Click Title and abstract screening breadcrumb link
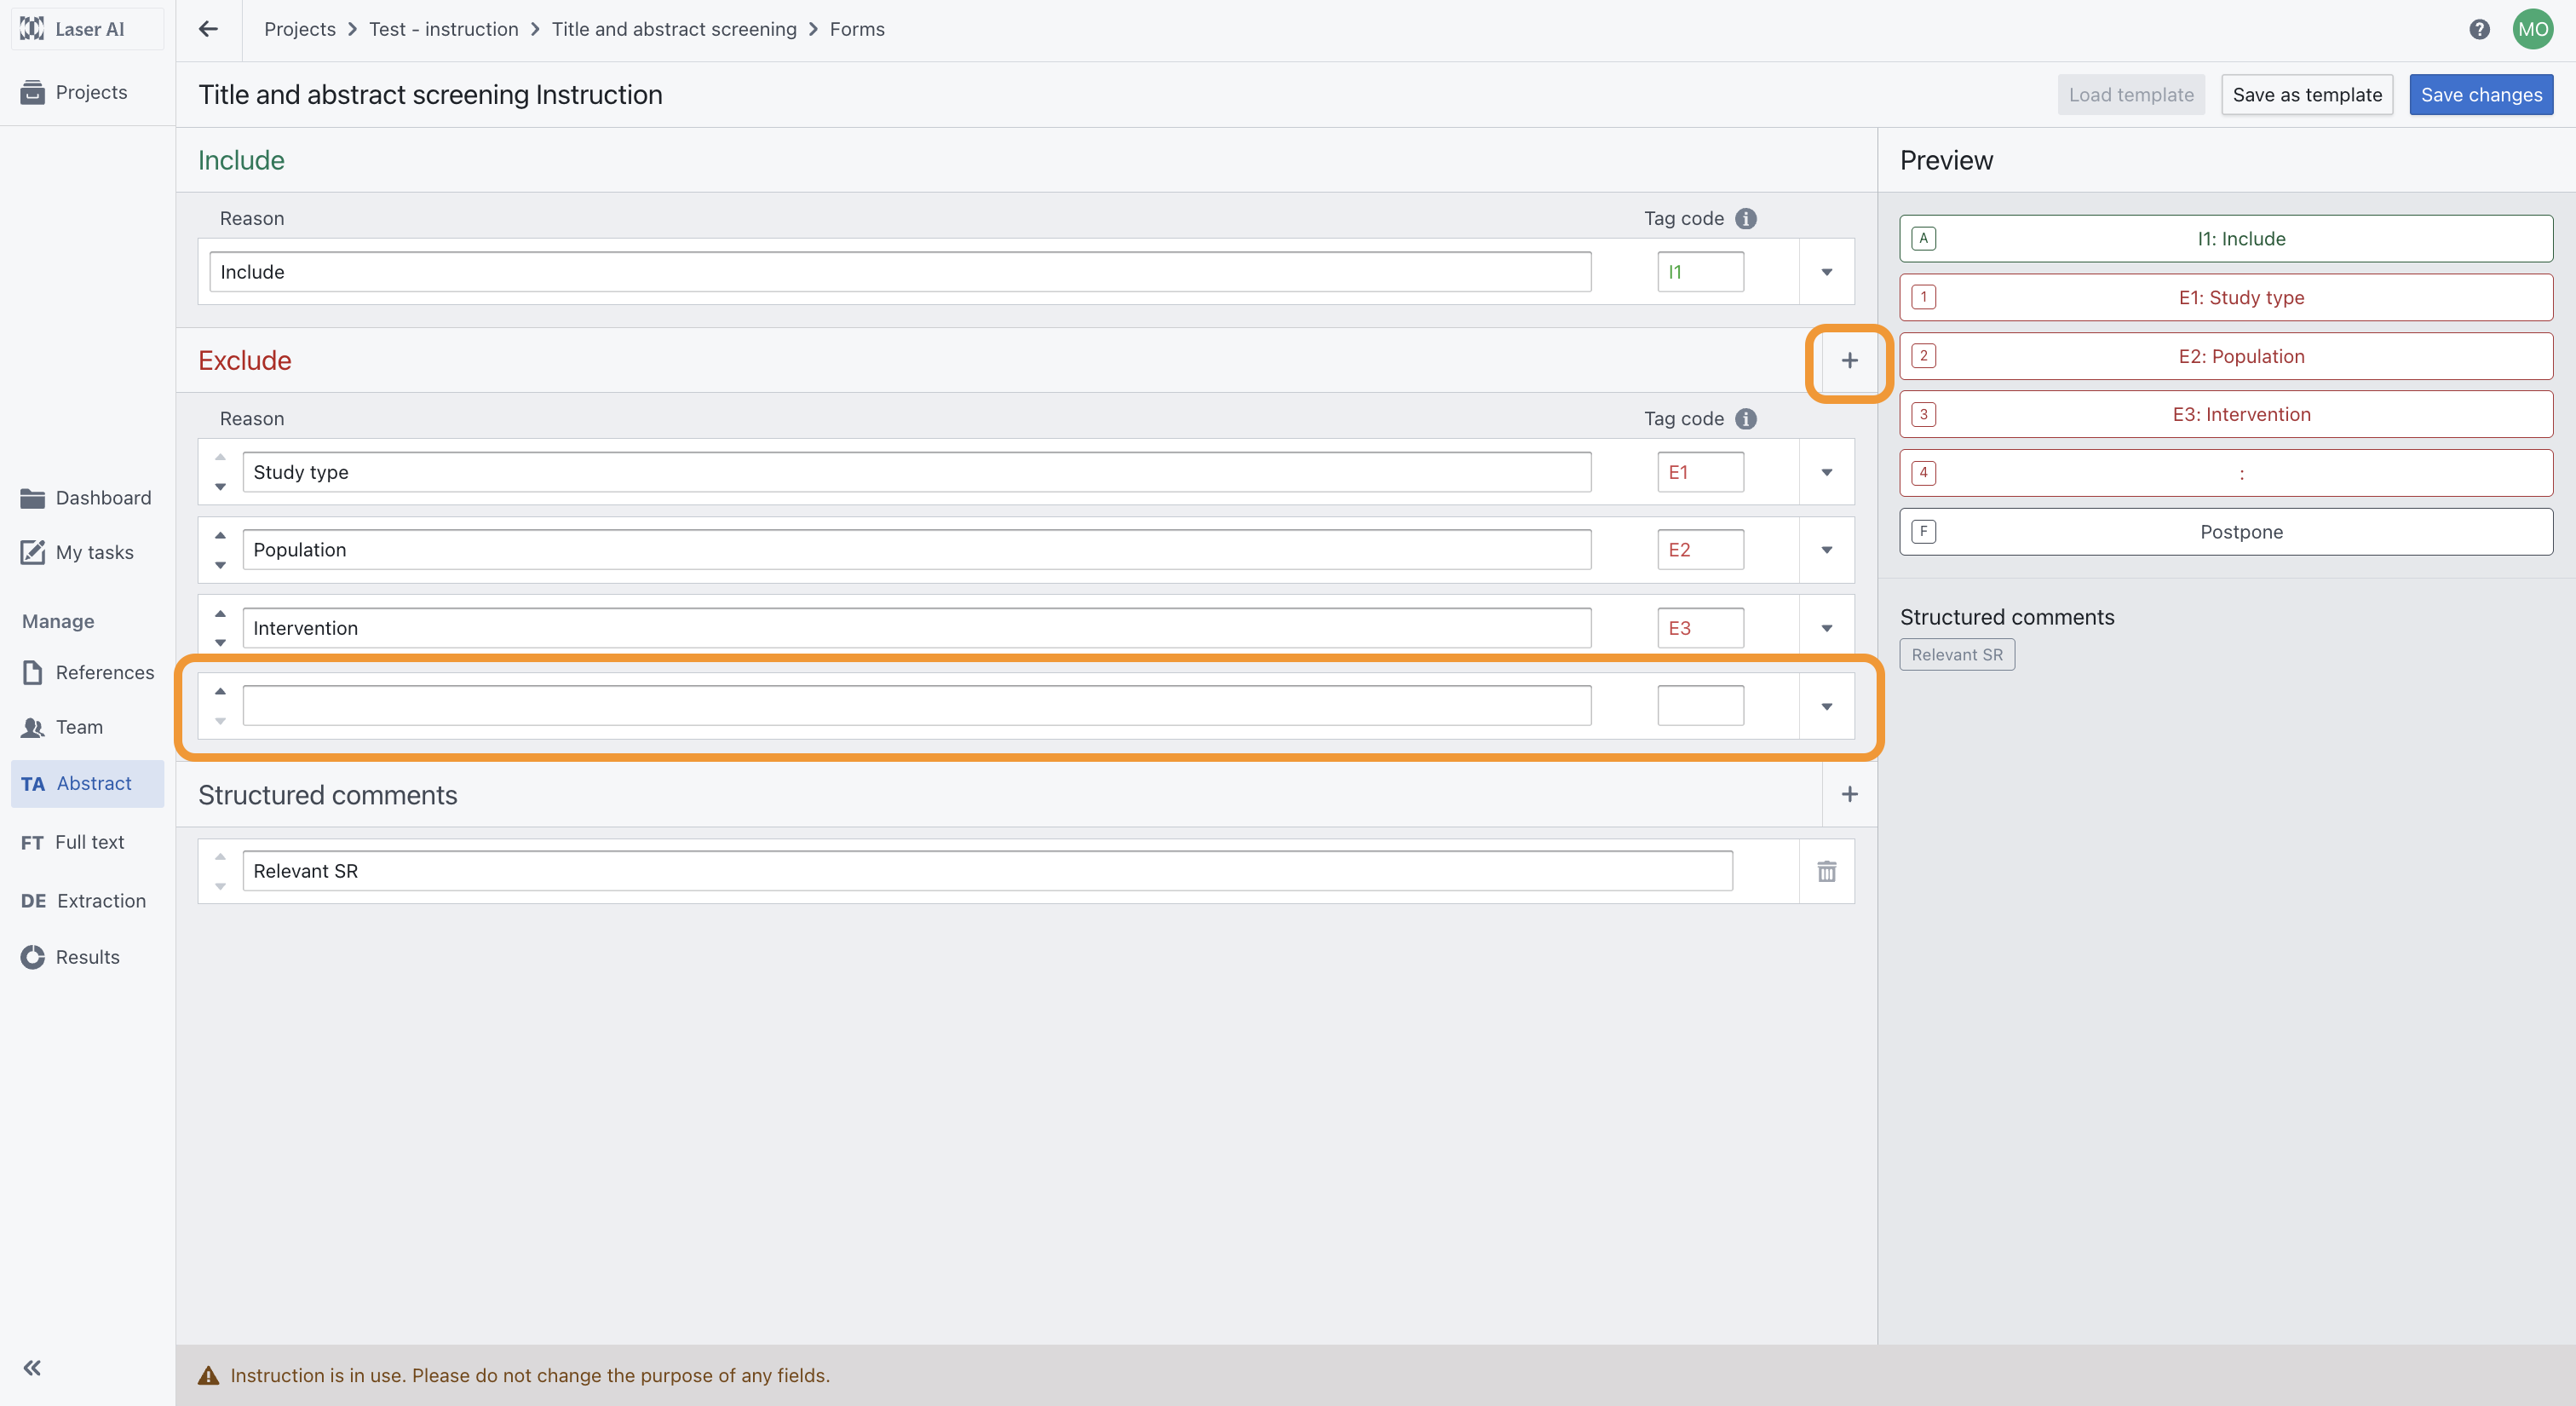The image size is (2576, 1406). point(673,29)
